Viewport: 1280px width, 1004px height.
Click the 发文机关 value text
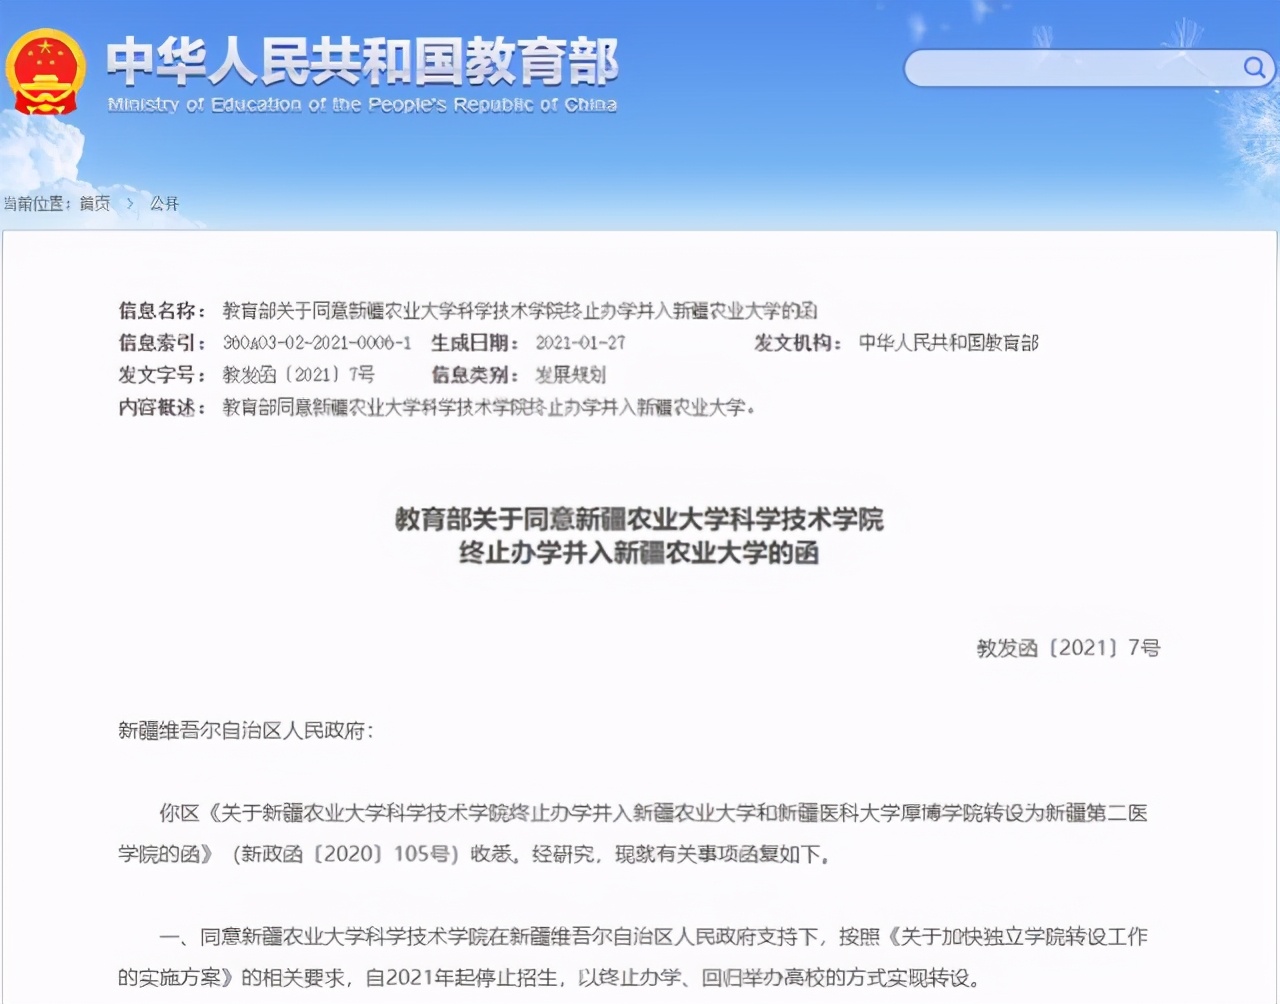950,343
